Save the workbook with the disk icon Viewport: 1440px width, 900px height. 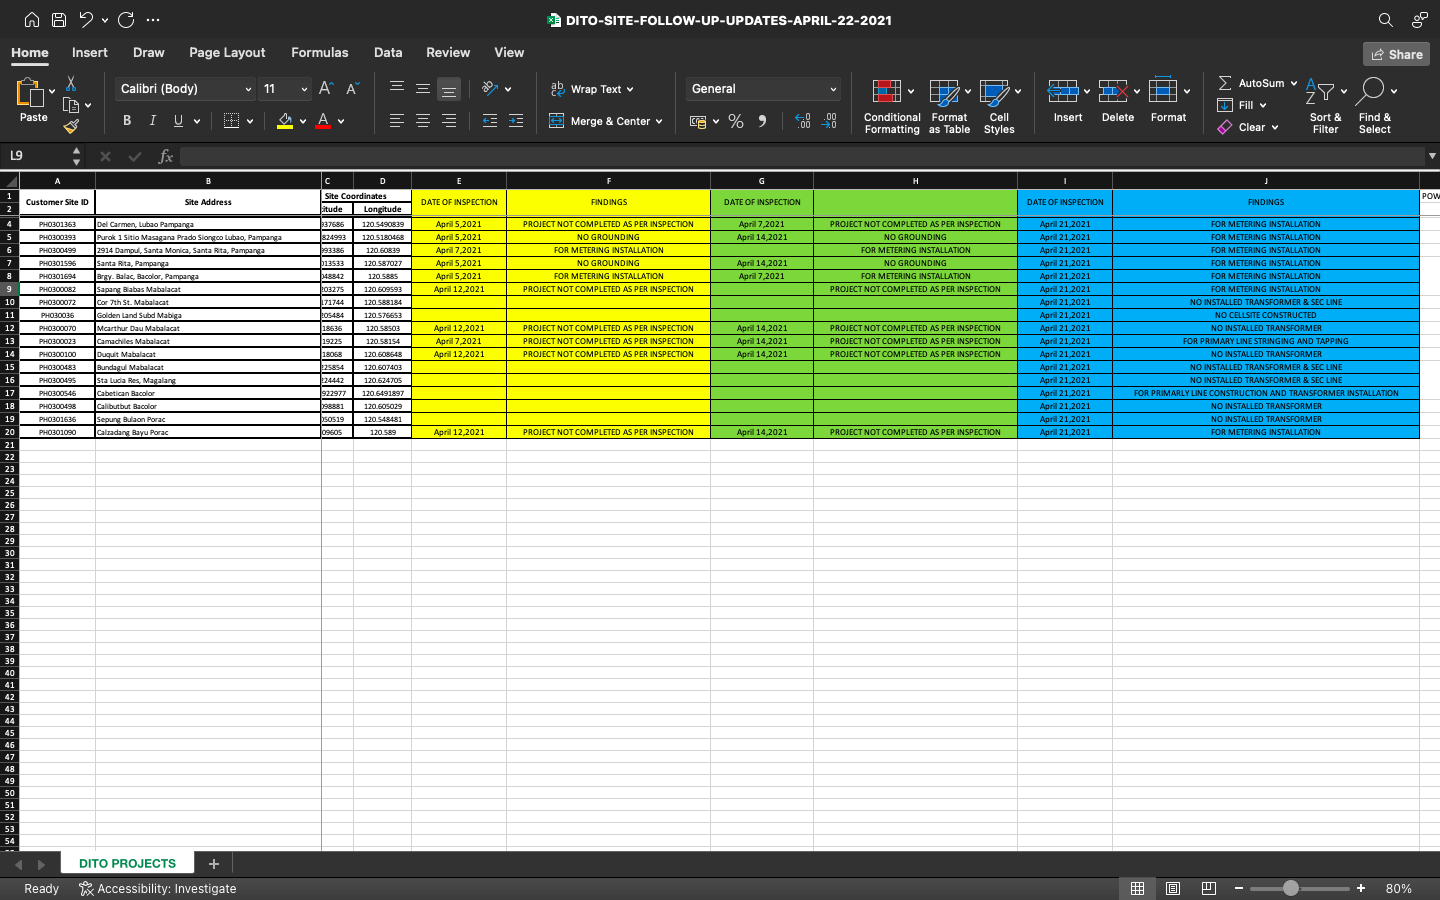coord(59,20)
